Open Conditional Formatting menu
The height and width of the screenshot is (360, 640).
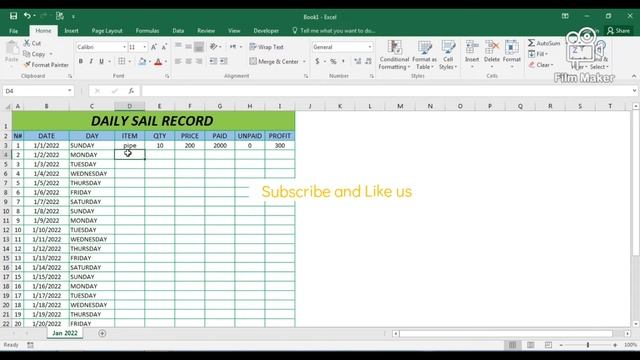394,55
